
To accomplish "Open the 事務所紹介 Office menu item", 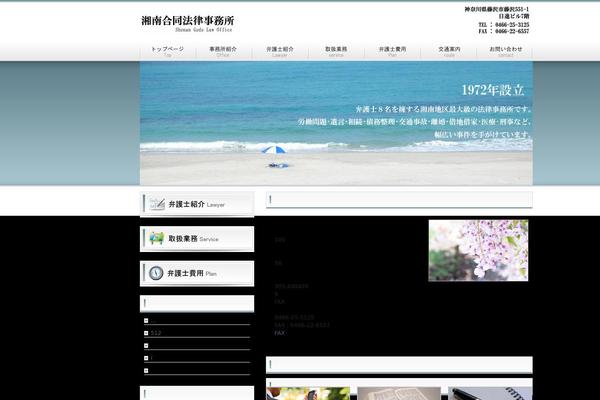I will [223, 51].
